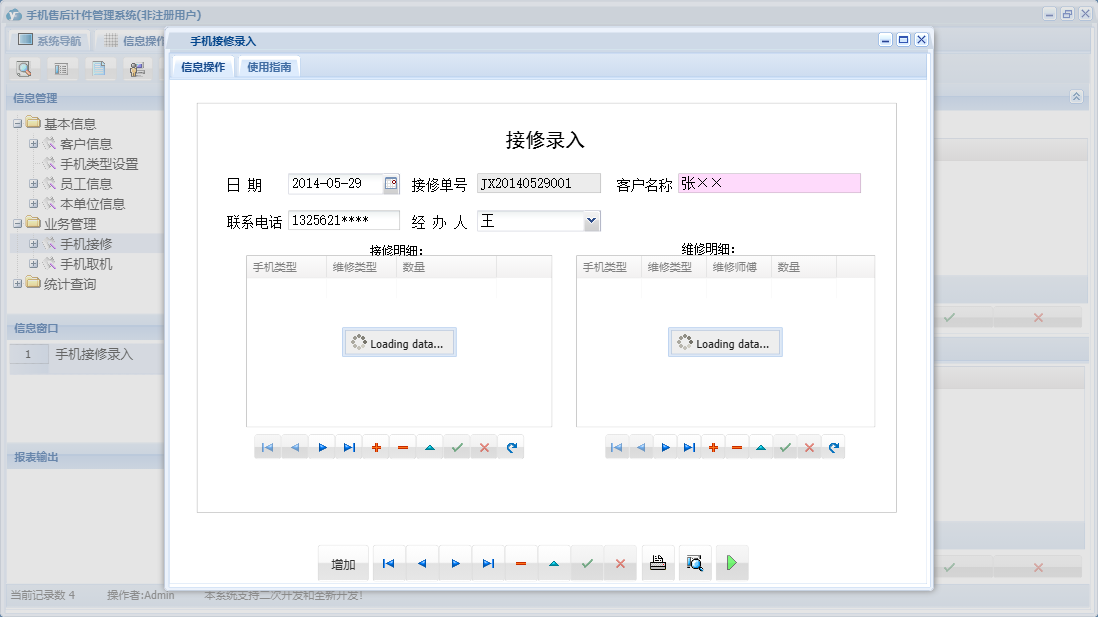Add a new 接修明细 row with the plus icon
1098x617 pixels.
pyautogui.click(x=377, y=447)
